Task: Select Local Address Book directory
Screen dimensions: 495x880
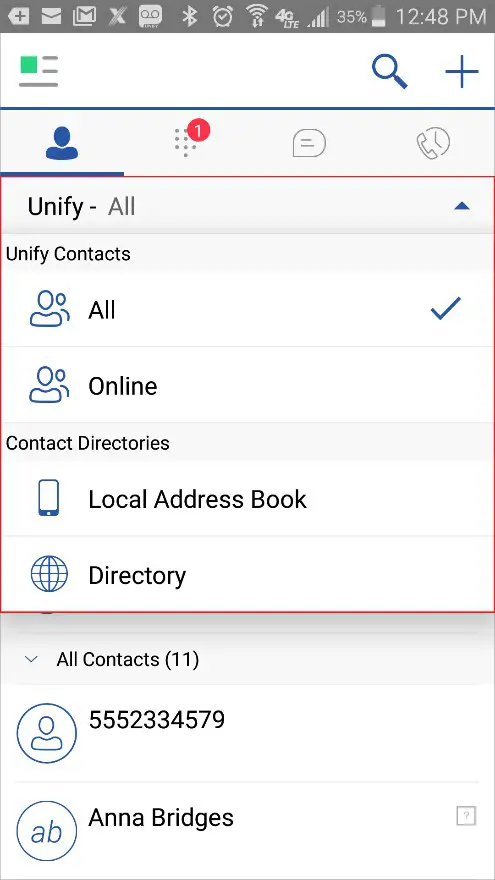Action: pos(248,498)
